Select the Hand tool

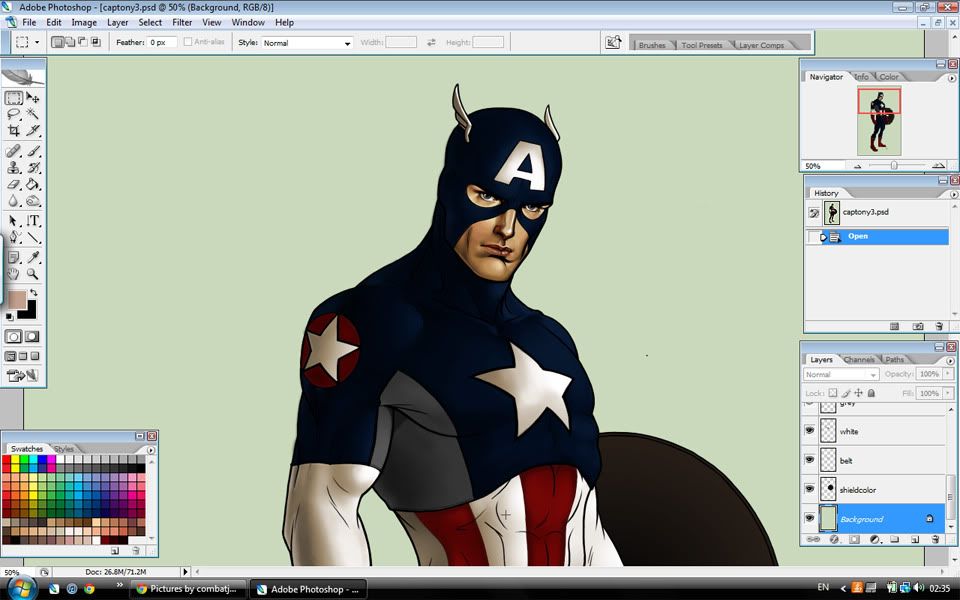(13, 274)
